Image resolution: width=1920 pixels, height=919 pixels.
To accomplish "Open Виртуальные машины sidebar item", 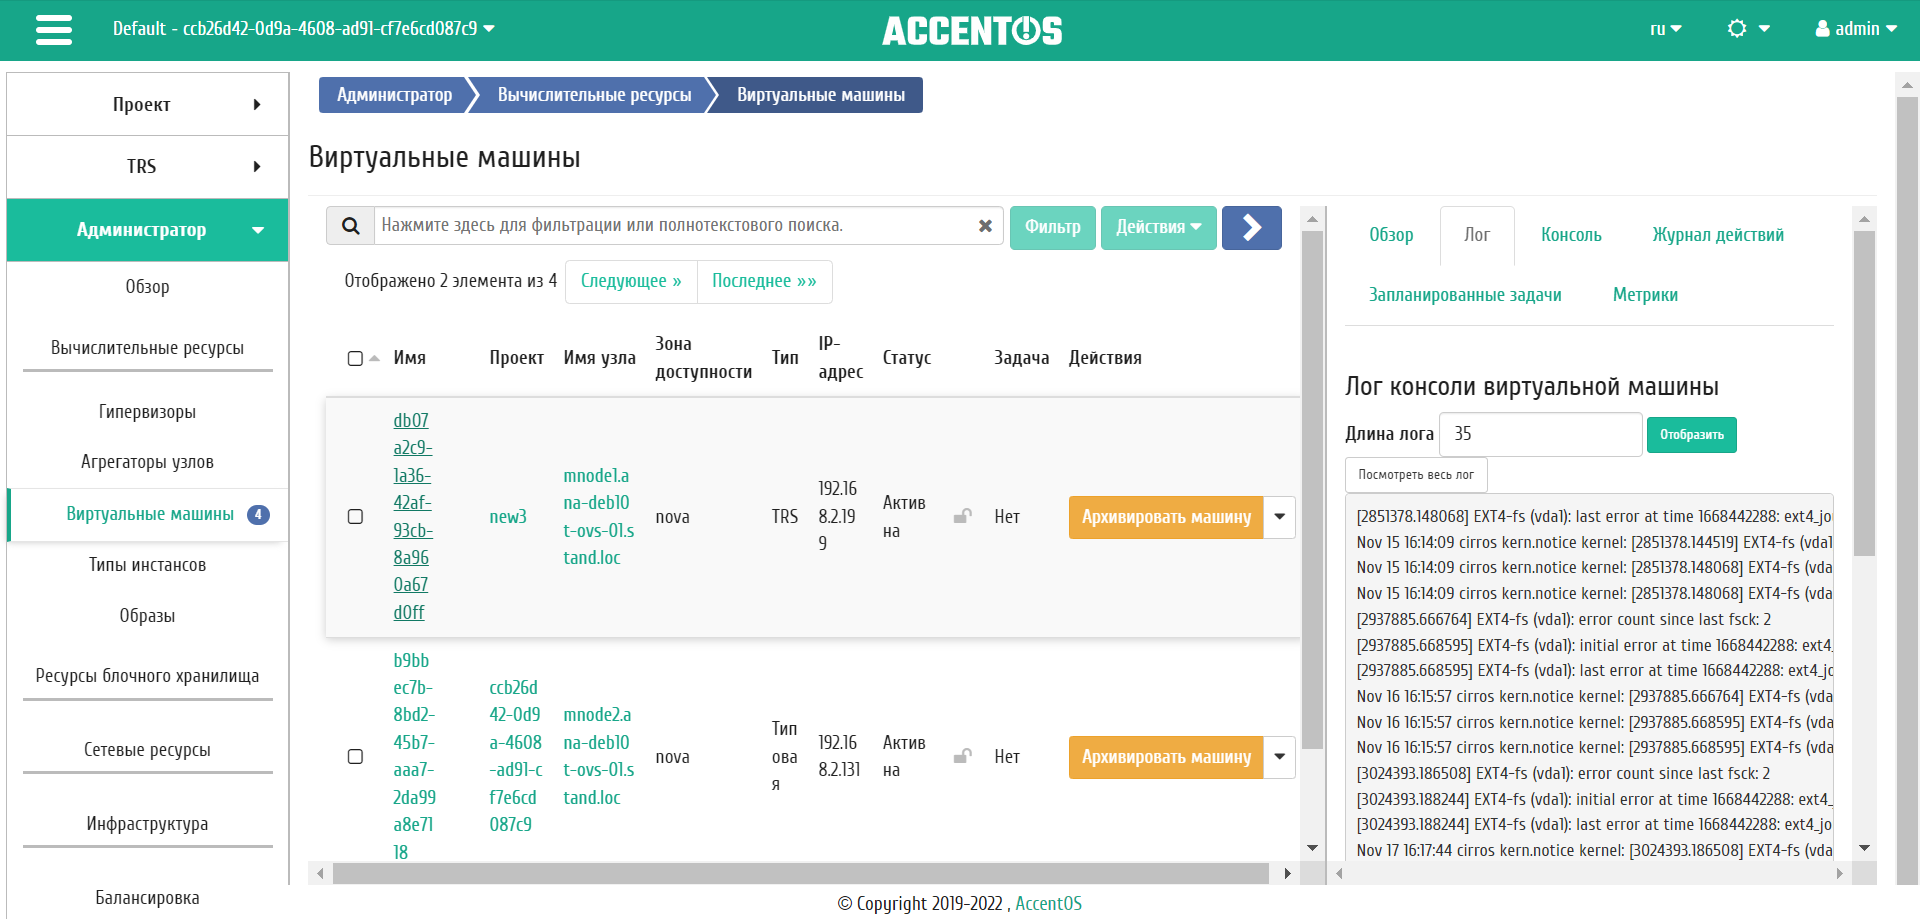I will click(149, 514).
